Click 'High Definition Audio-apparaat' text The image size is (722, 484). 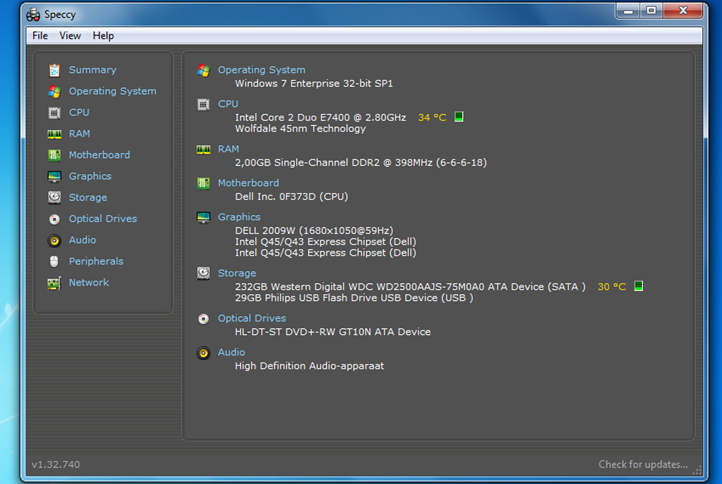coord(309,366)
